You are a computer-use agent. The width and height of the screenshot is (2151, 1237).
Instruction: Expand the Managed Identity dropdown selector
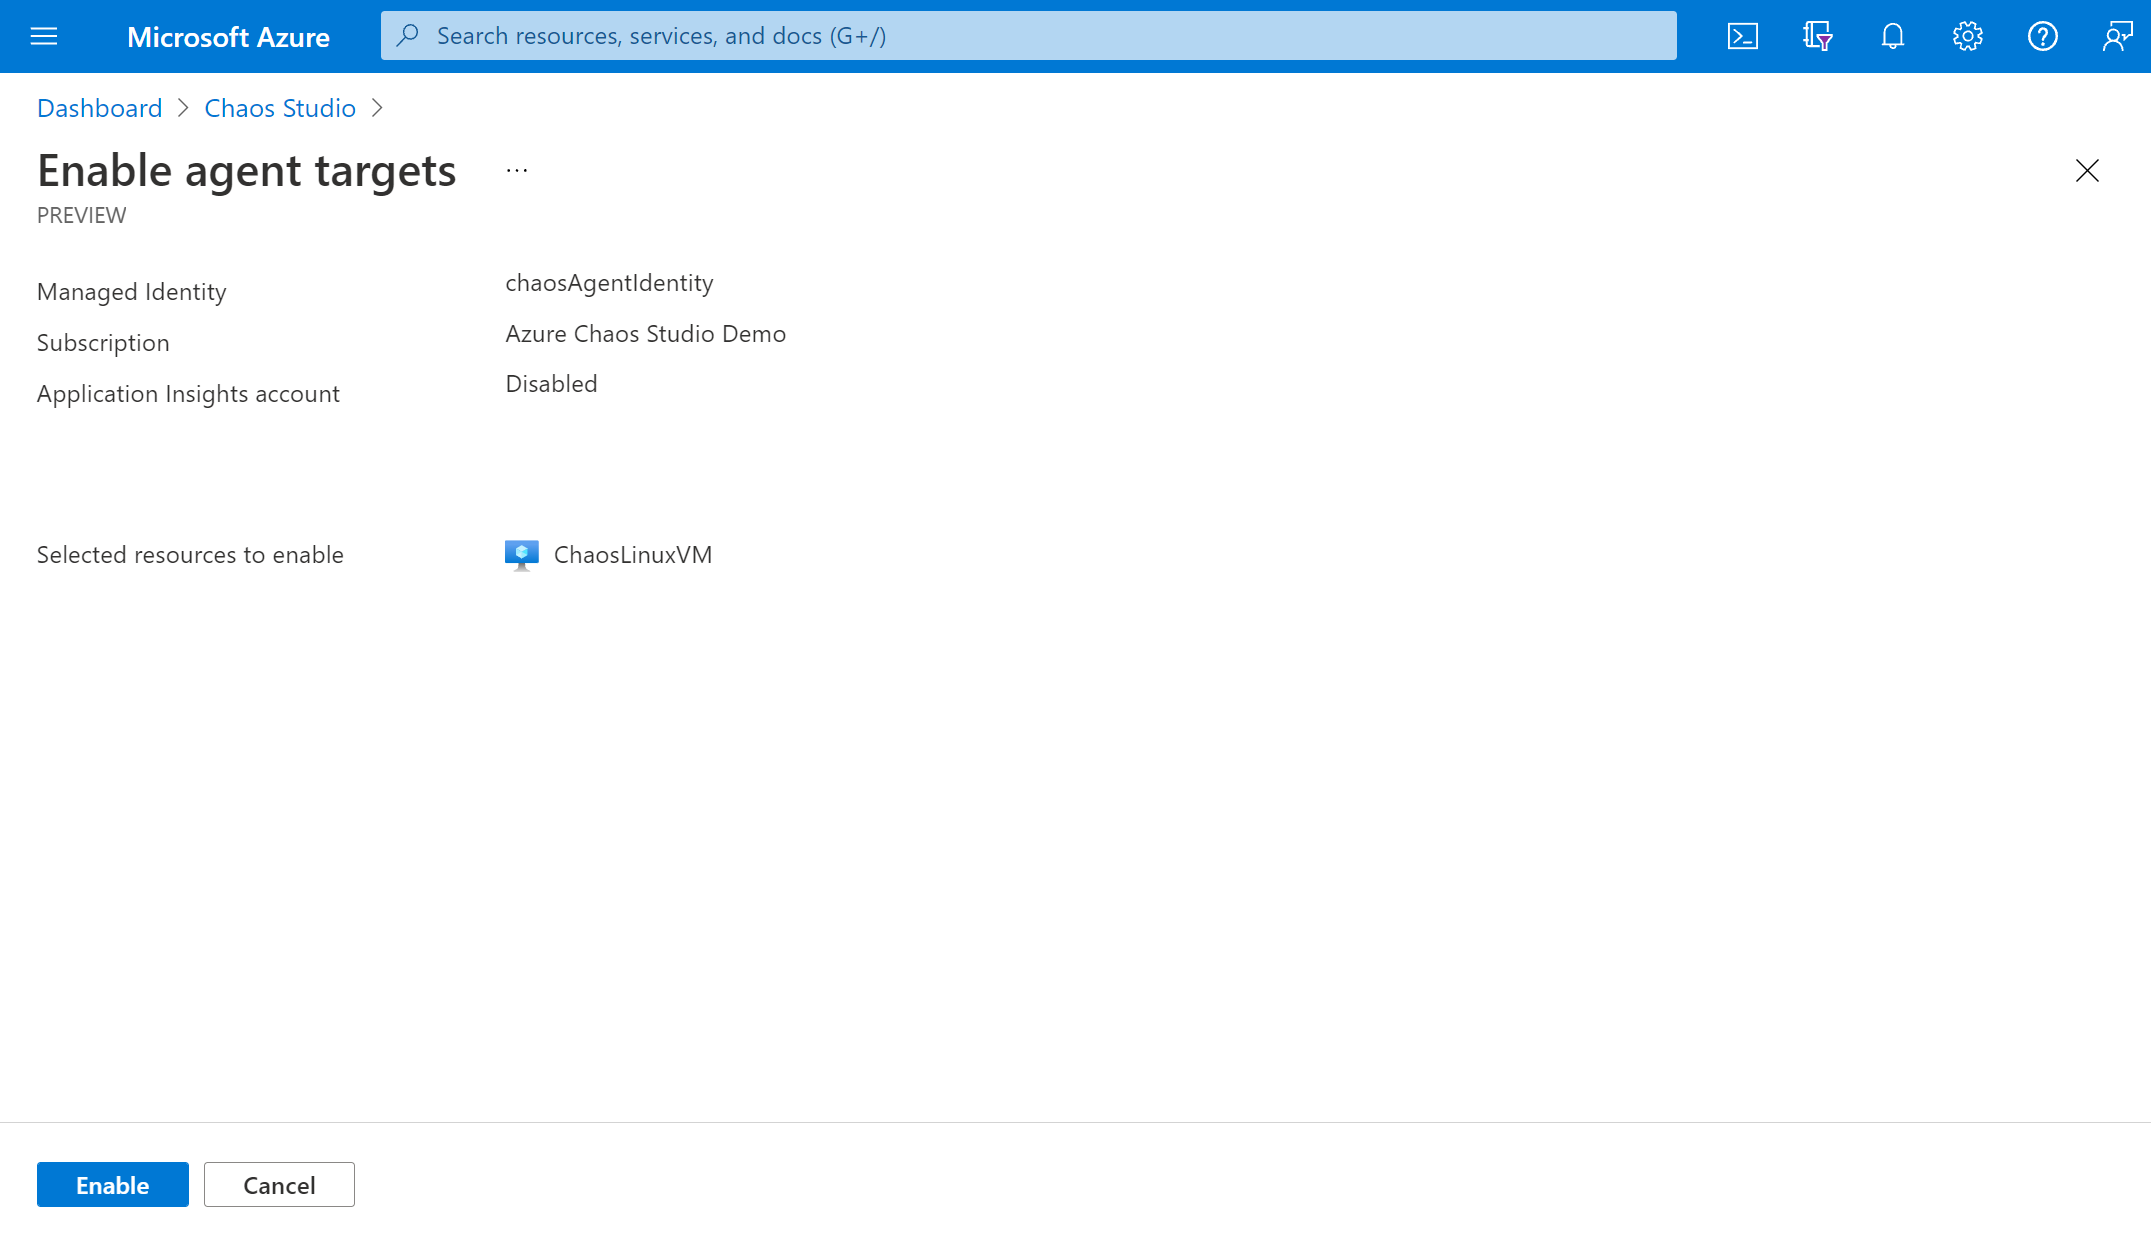coord(609,282)
